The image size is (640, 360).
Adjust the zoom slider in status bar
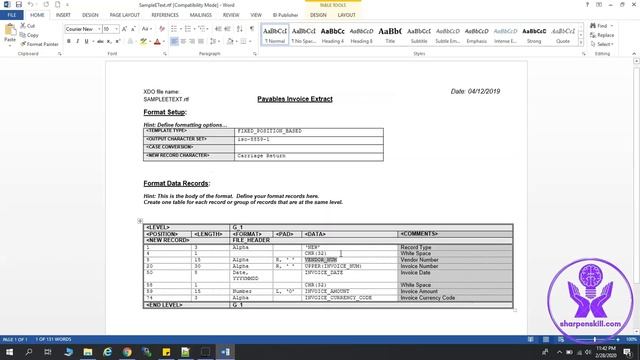tap(595, 340)
